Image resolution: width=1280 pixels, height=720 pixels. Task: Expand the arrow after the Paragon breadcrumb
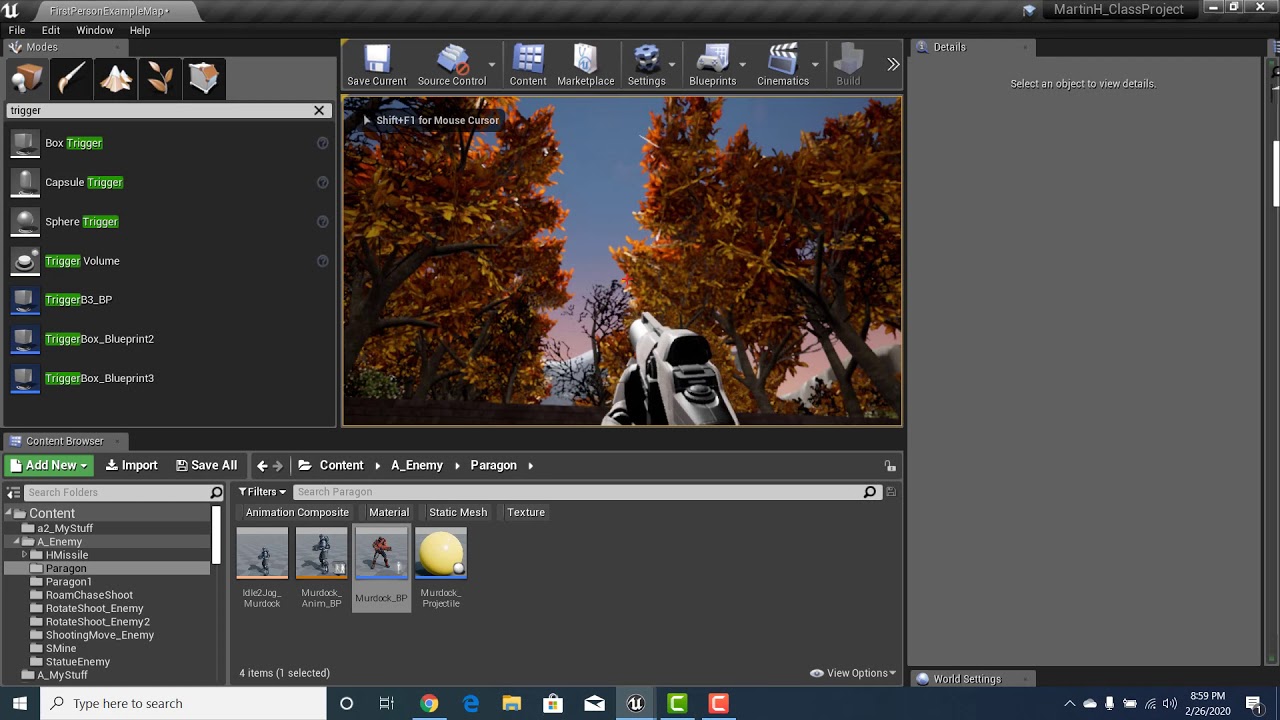point(531,465)
